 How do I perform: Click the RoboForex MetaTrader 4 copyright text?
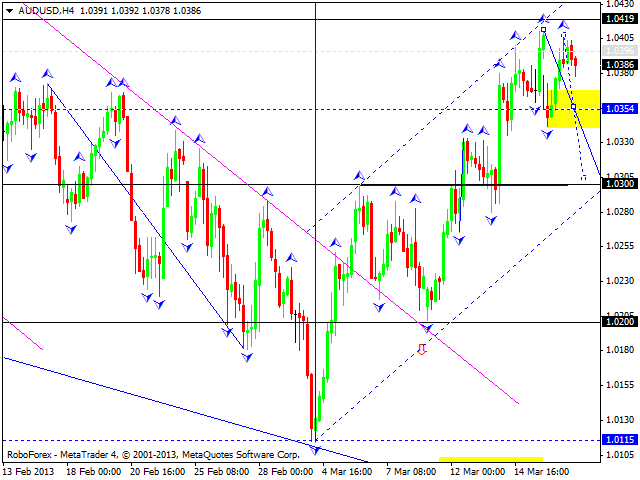point(153,454)
